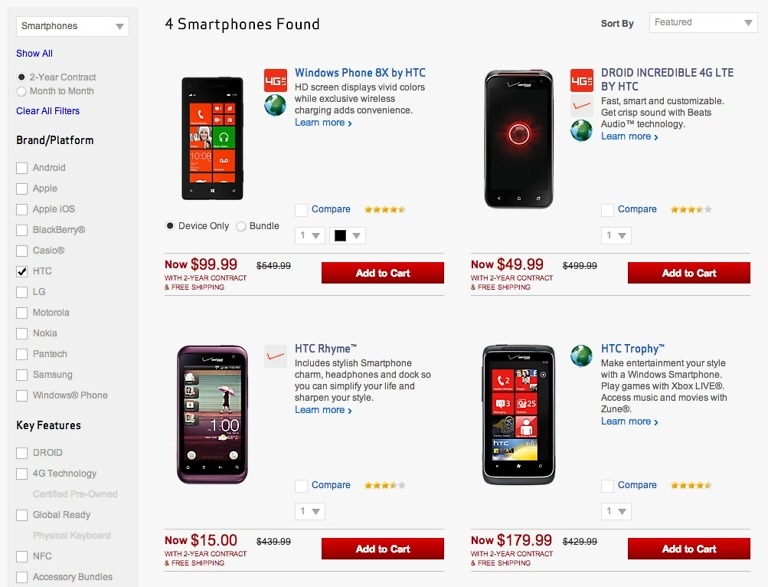This screenshot has height=587, width=768.
Task: Click the globe icon beside HTC Trophy
Action: [x=581, y=356]
